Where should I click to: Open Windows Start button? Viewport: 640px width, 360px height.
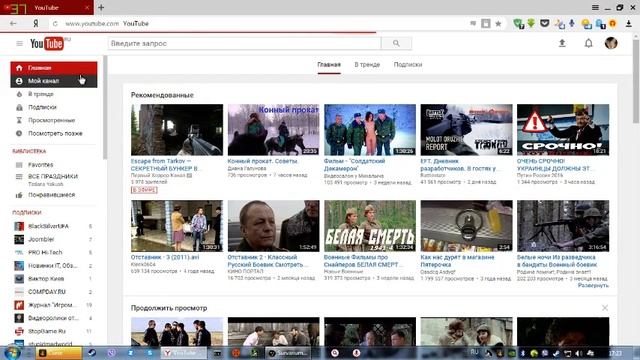coord(12,353)
